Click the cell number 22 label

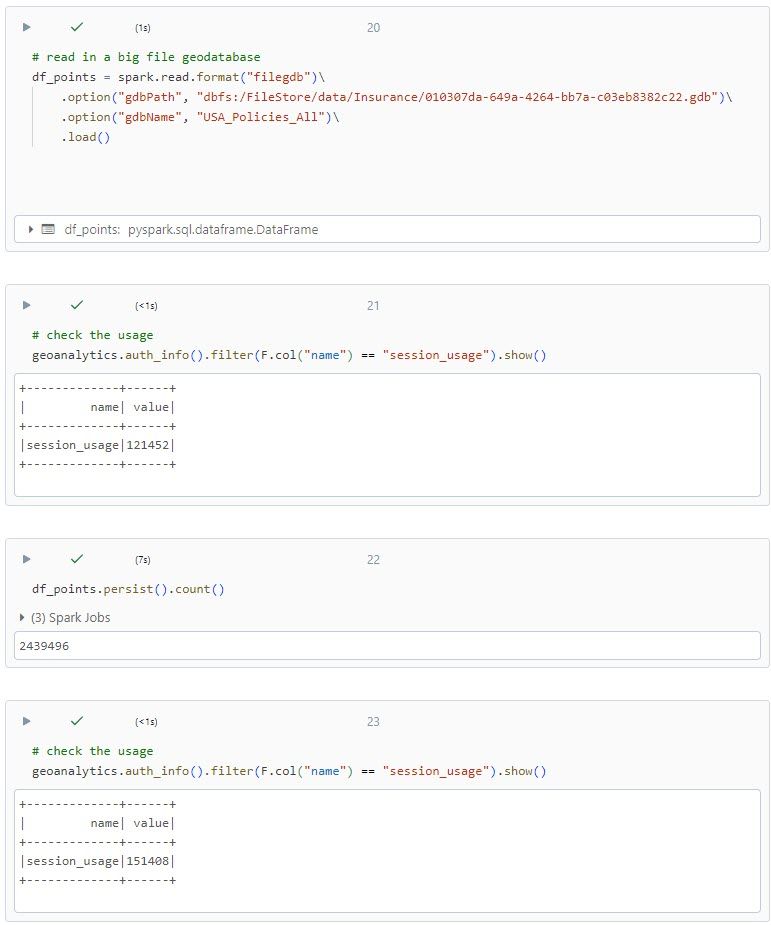373,559
